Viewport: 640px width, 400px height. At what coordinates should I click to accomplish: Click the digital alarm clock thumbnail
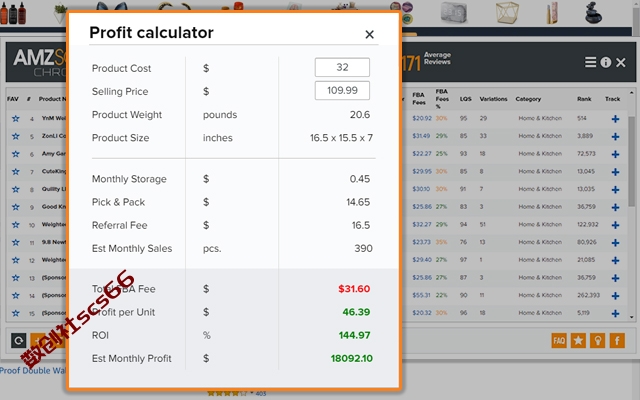454,12
